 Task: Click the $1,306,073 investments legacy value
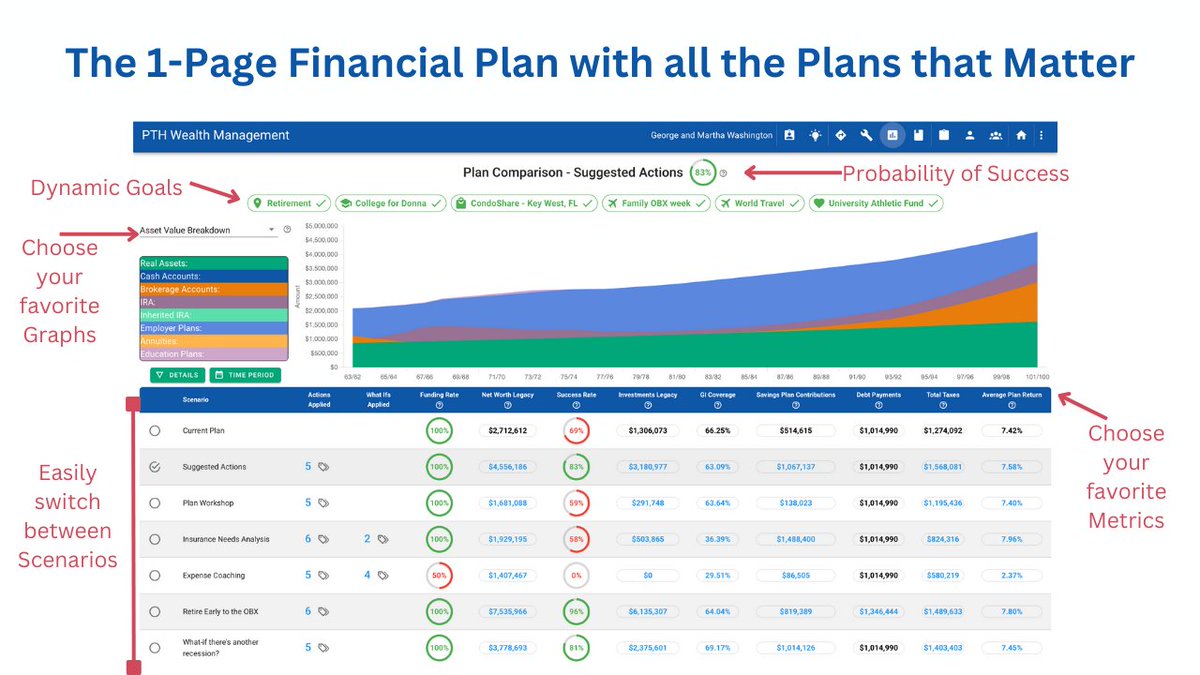(x=648, y=431)
